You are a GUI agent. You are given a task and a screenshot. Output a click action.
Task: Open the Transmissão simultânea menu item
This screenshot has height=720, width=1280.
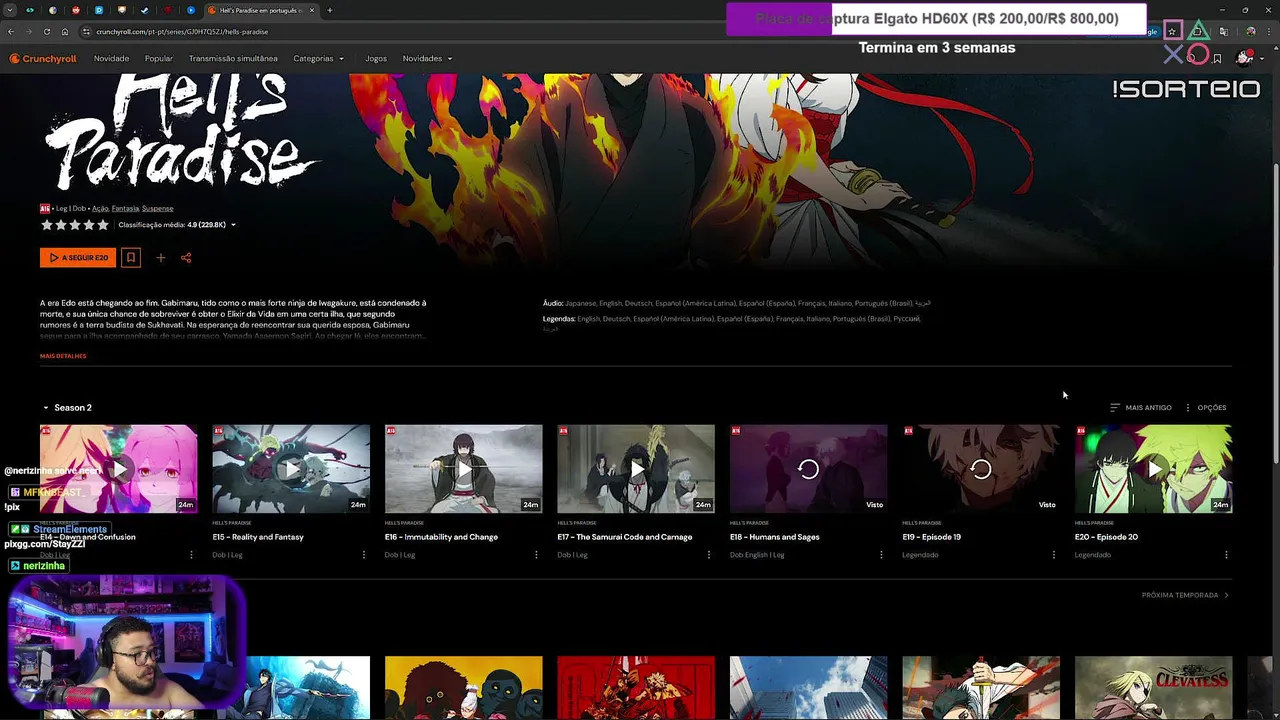[x=233, y=59]
